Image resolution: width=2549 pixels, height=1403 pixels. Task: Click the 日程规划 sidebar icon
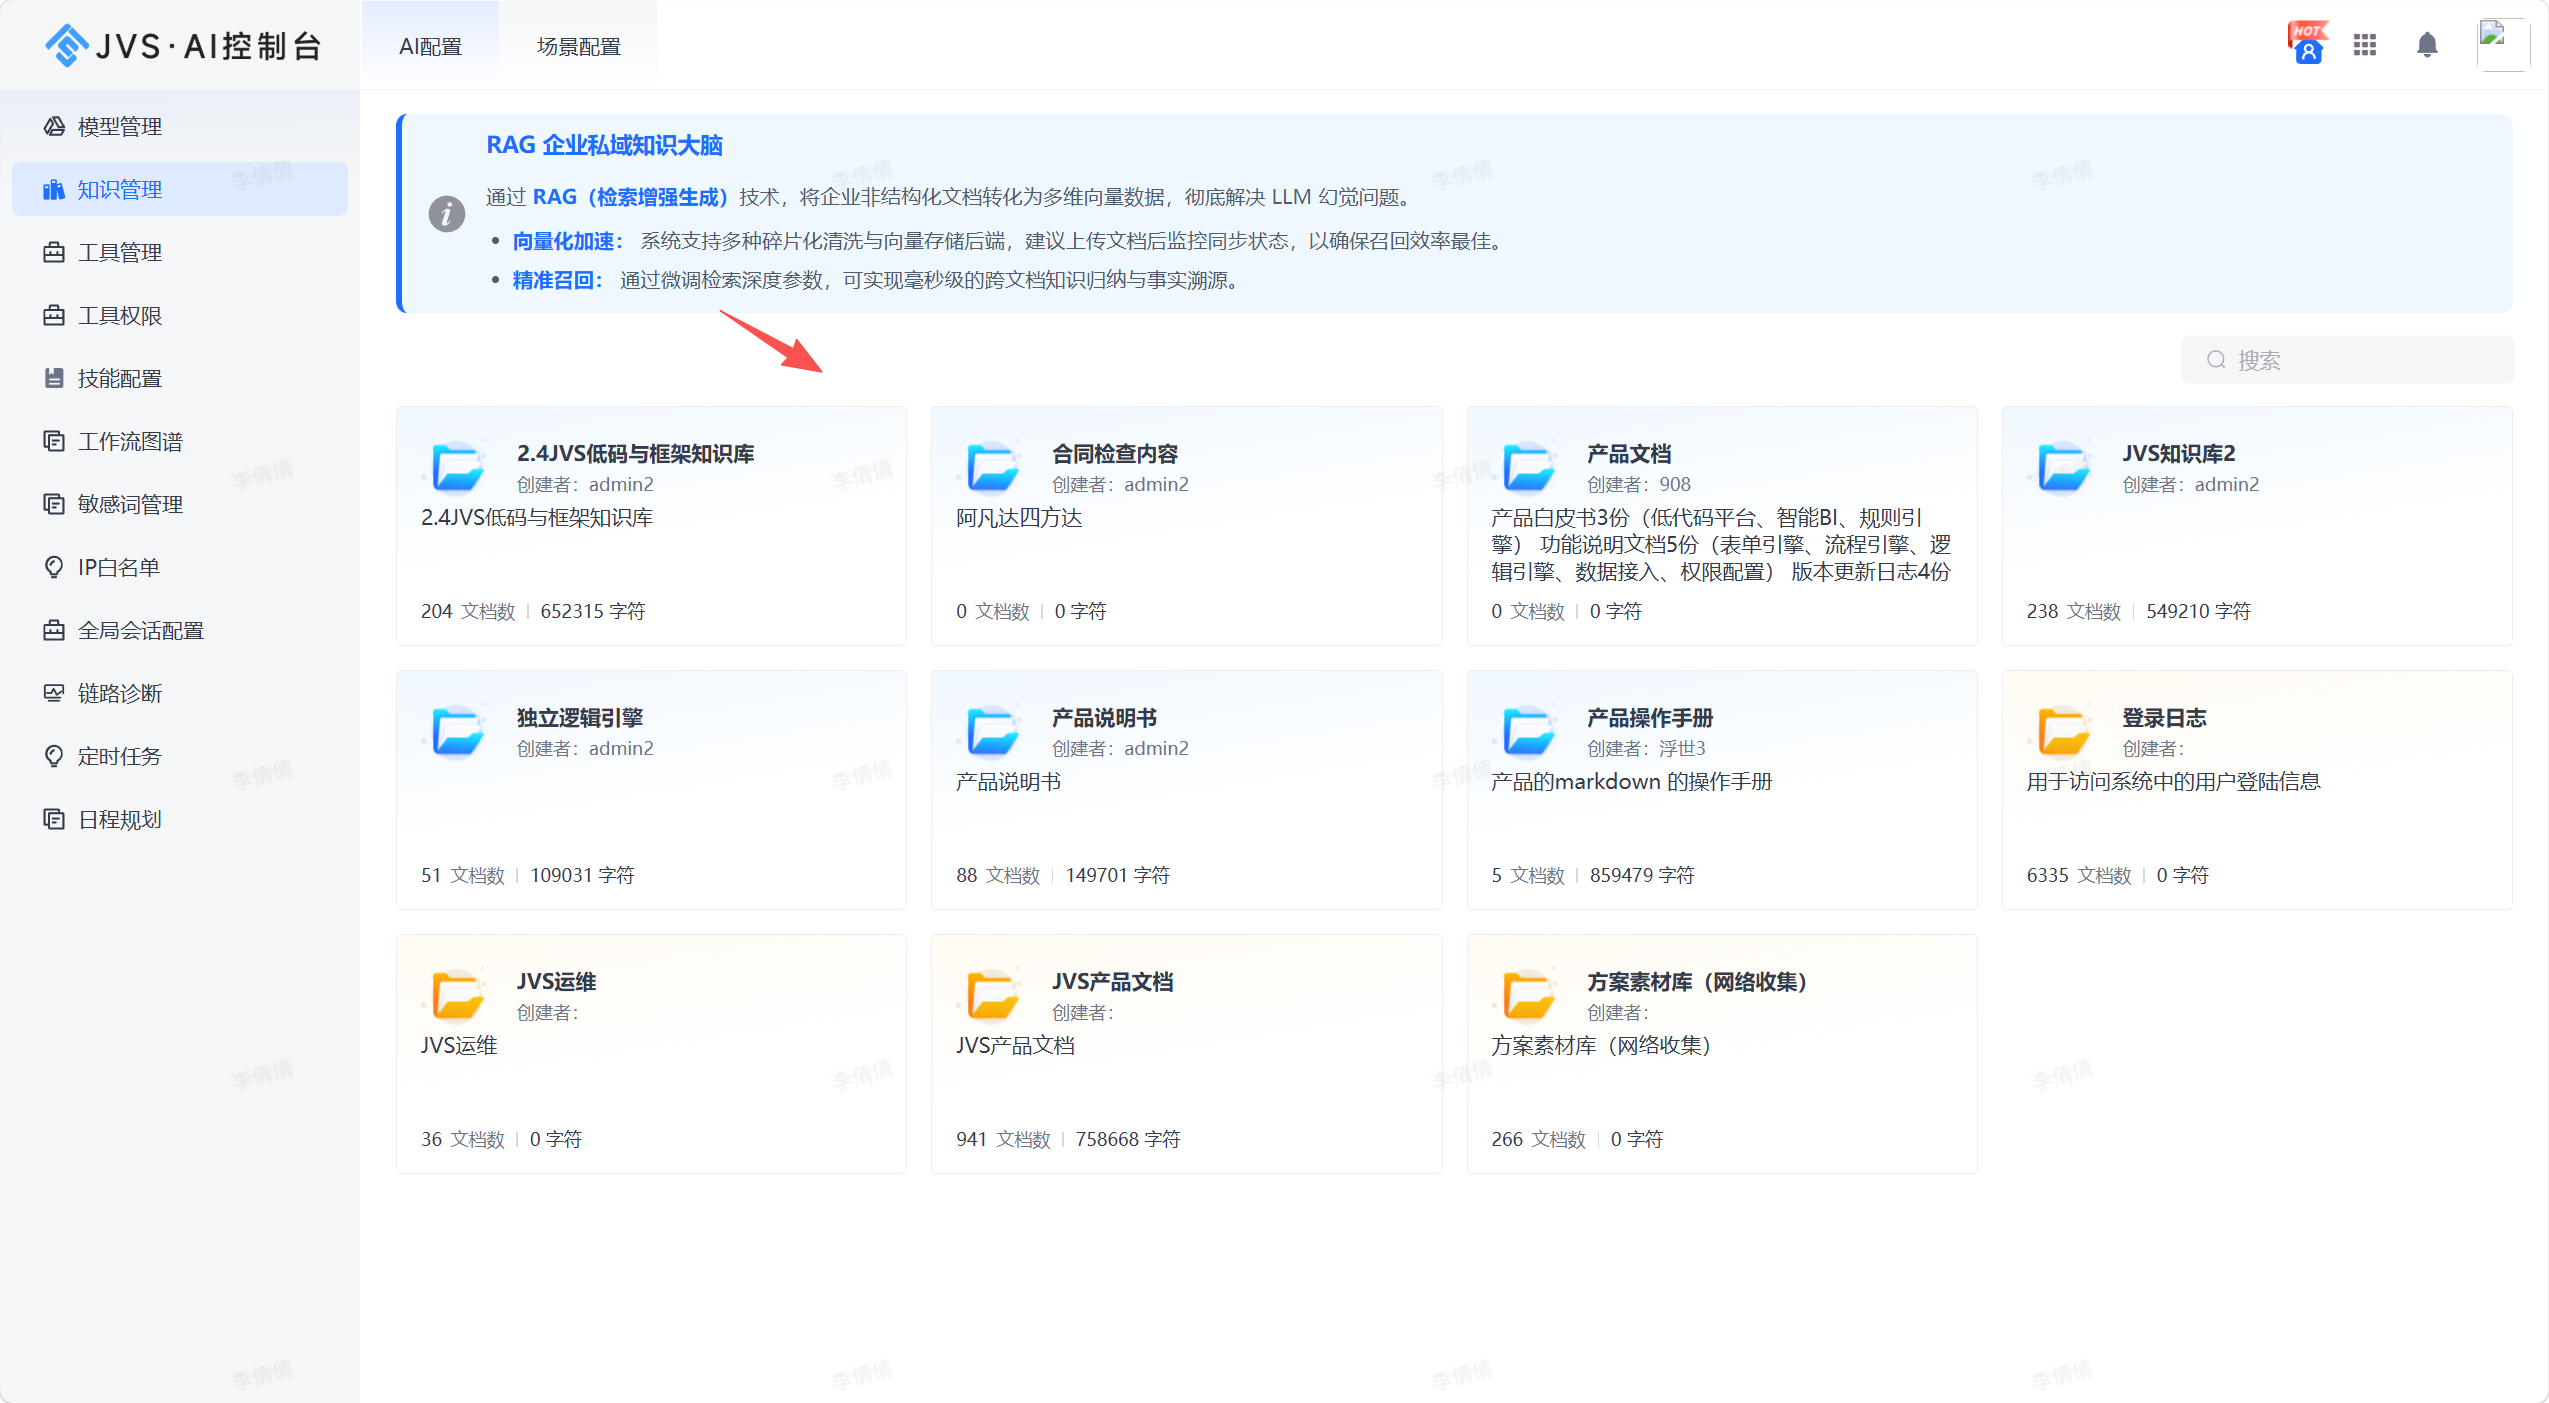pyautogui.click(x=54, y=819)
